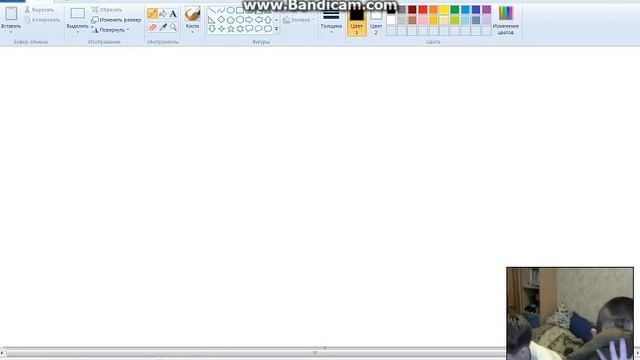Viewport: 640px width, 360px height.
Task: Choose the oval callout shape
Action: click(258, 29)
